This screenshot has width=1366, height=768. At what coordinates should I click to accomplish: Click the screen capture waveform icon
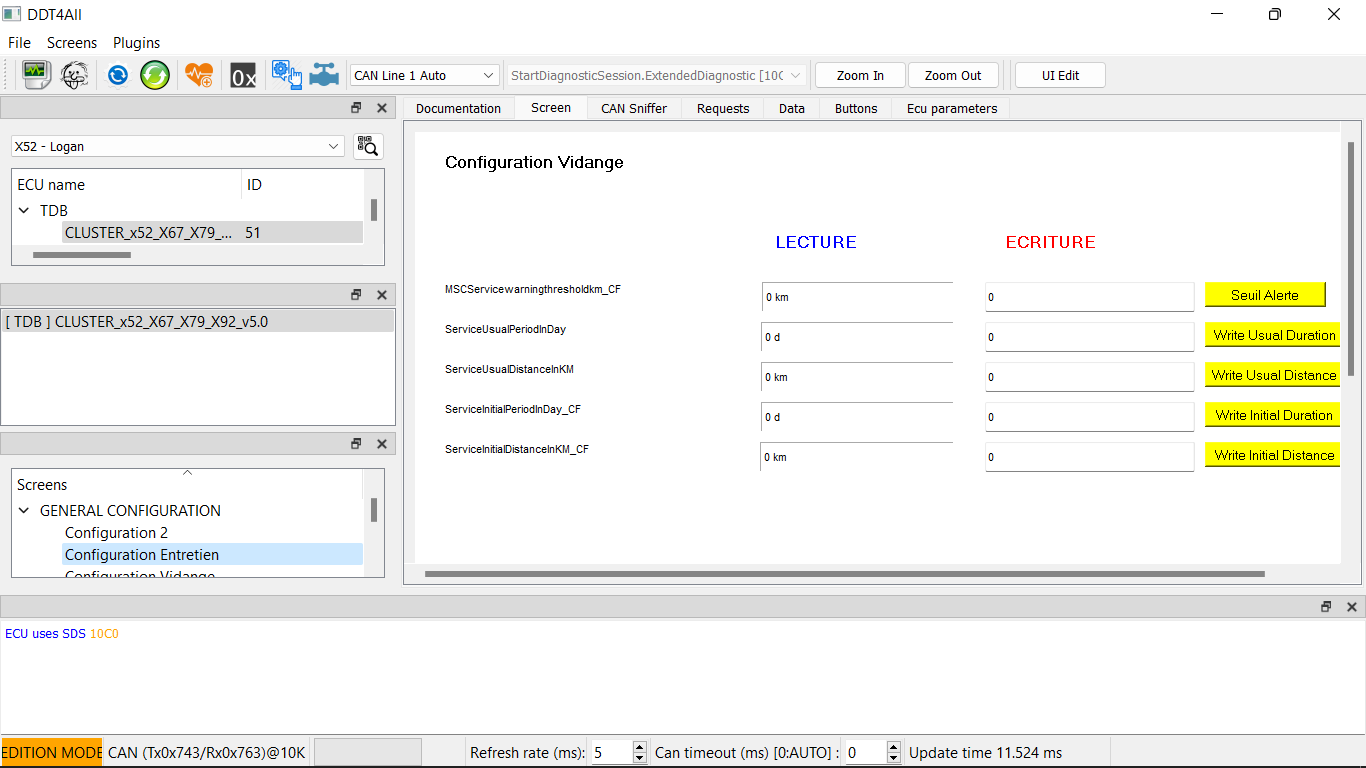(x=36, y=74)
